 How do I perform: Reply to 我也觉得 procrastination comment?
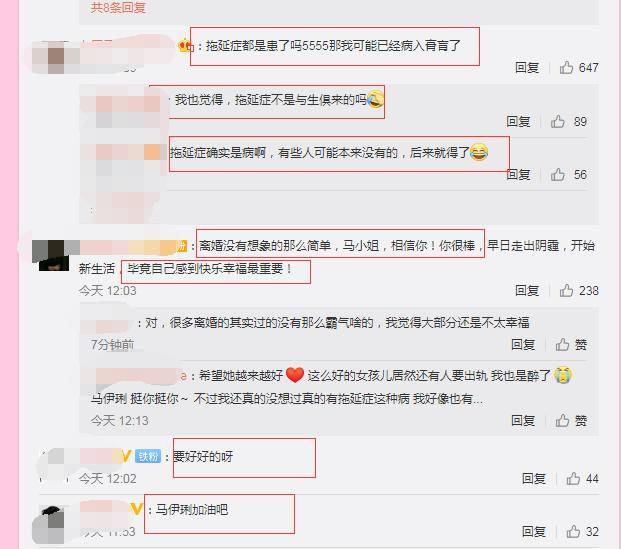518,122
